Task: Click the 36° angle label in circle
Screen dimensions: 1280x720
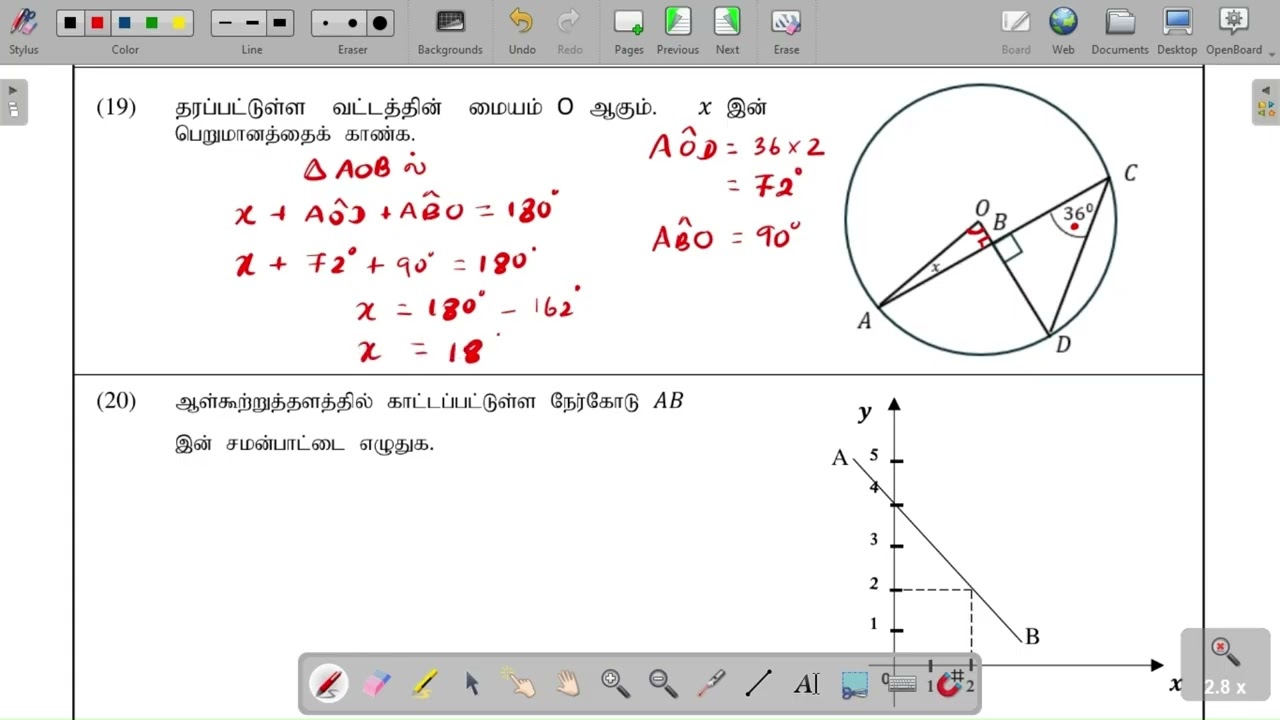Action: point(1080,213)
